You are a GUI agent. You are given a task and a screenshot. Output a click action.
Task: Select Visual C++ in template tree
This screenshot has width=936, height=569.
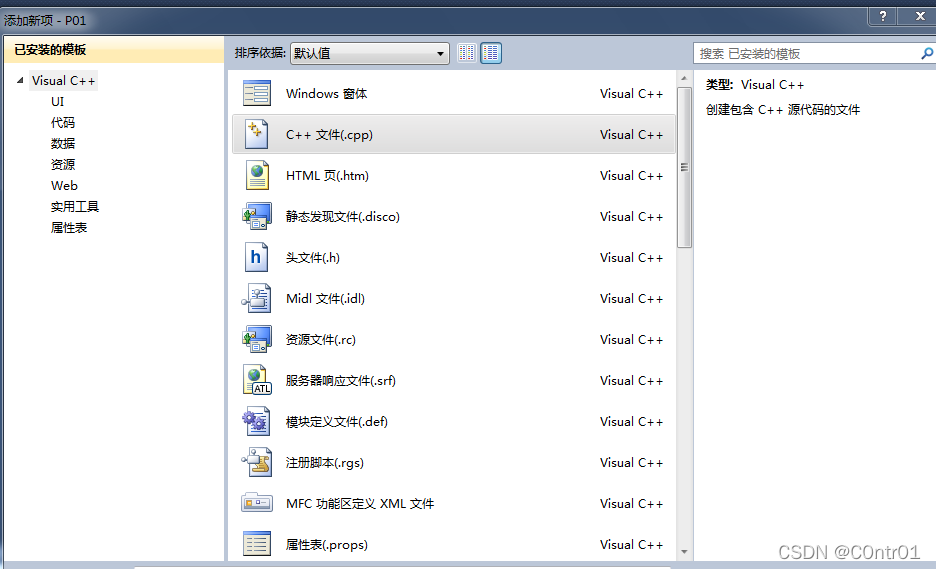[63, 81]
